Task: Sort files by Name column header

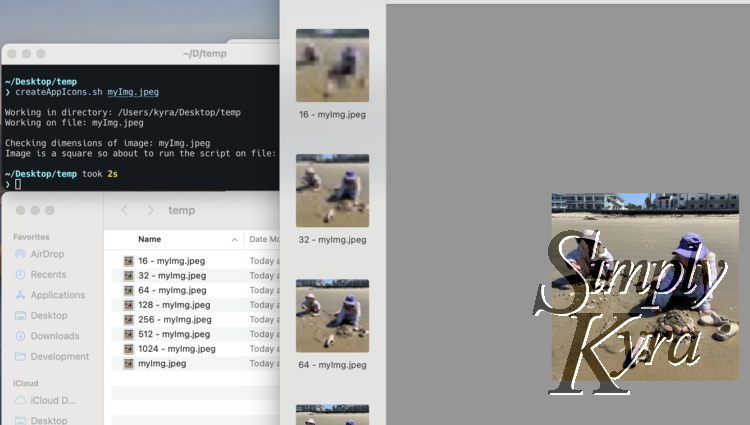Action: tap(150, 239)
